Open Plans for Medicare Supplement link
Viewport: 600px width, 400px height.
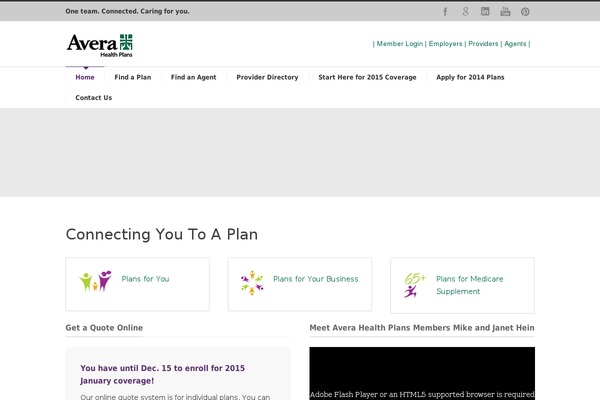tap(470, 285)
